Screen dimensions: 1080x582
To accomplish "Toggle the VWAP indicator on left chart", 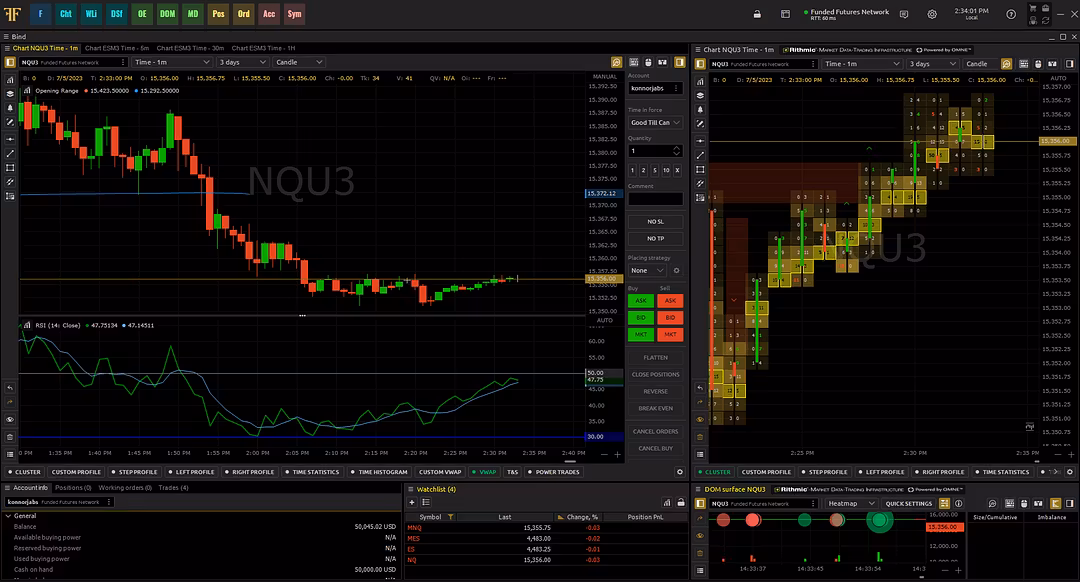I will tap(484, 472).
